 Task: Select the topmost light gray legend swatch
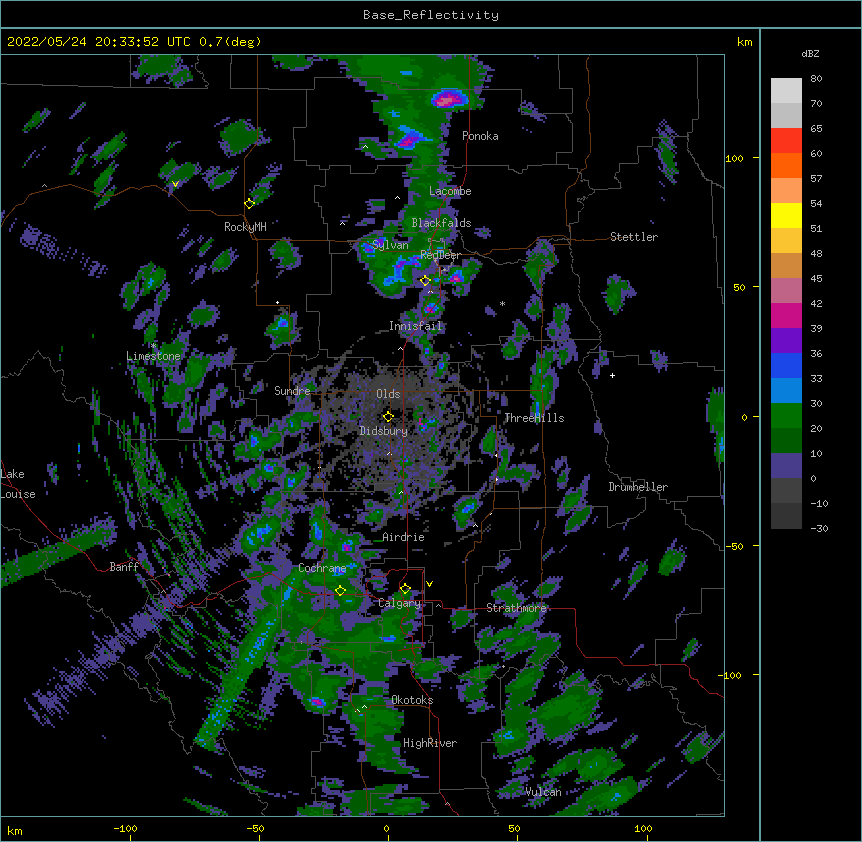[786, 90]
